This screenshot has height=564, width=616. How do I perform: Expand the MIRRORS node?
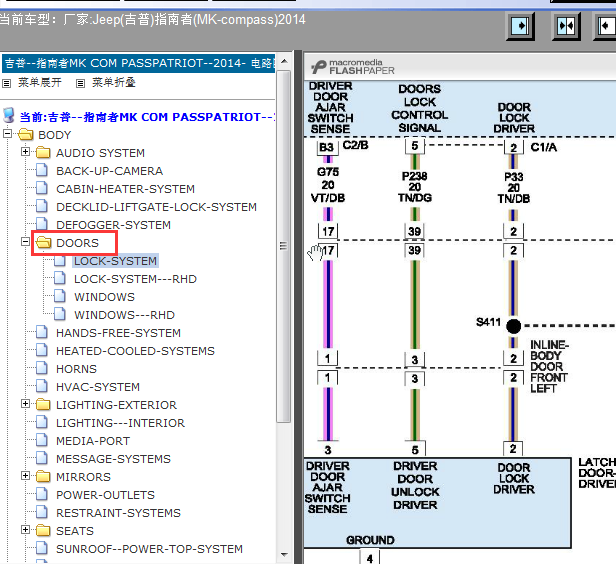25,476
